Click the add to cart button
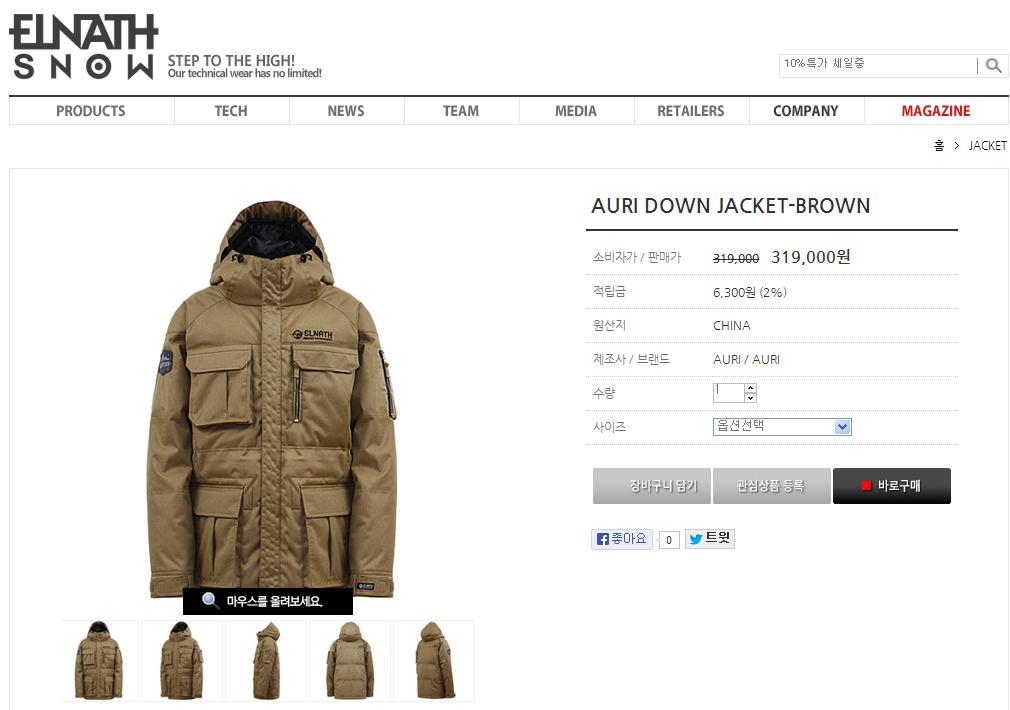The width and height of the screenshot is (1010, 710). (x=651, y=486)
